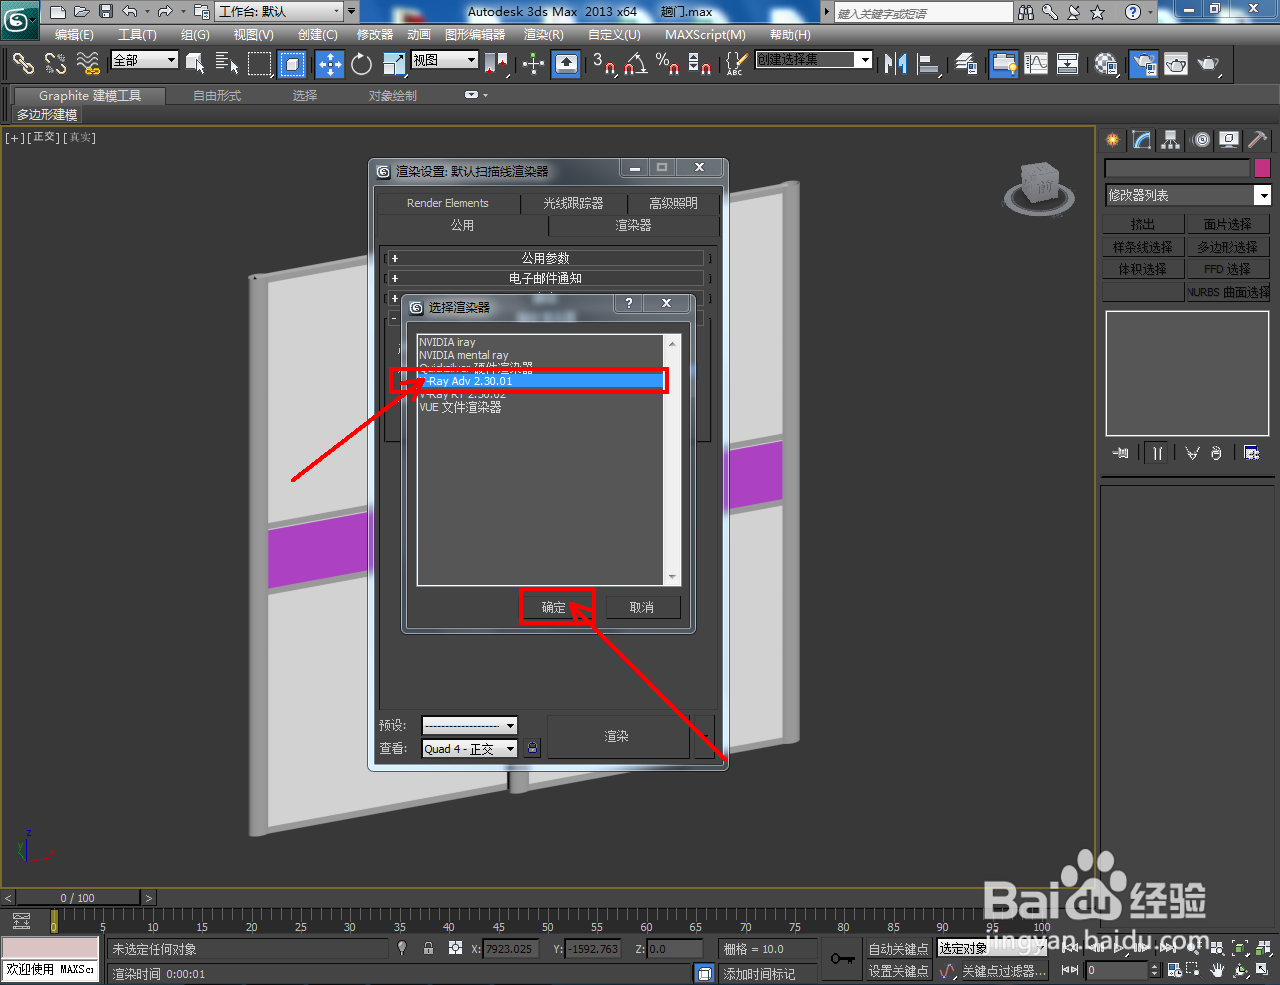Click the Align tool icon

pos(929,64)
